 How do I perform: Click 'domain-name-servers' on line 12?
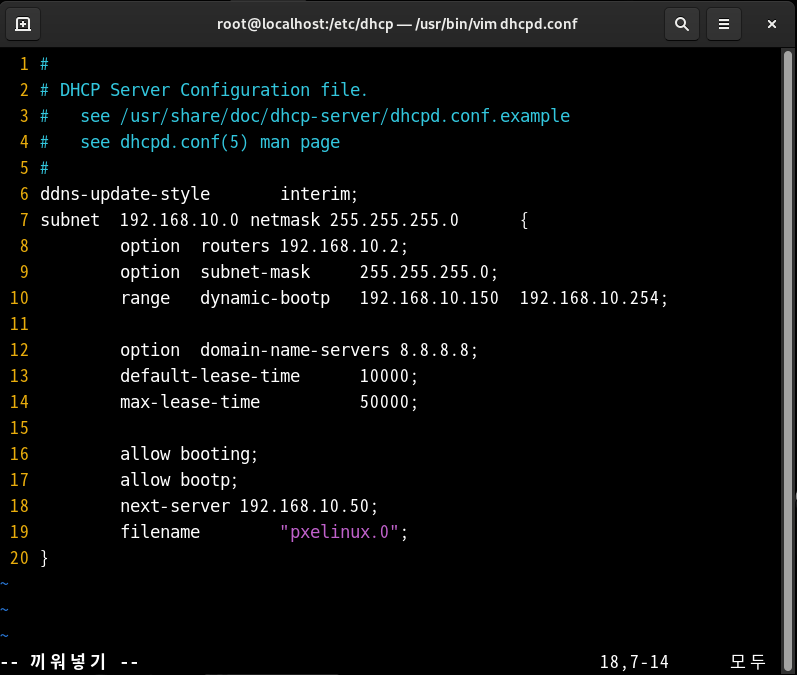295,350
